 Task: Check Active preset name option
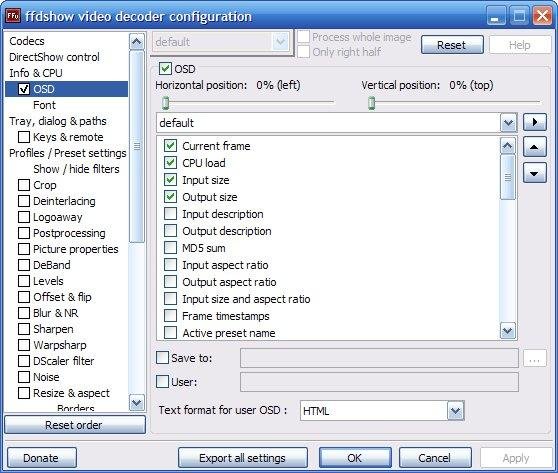[x=170, y=333]
